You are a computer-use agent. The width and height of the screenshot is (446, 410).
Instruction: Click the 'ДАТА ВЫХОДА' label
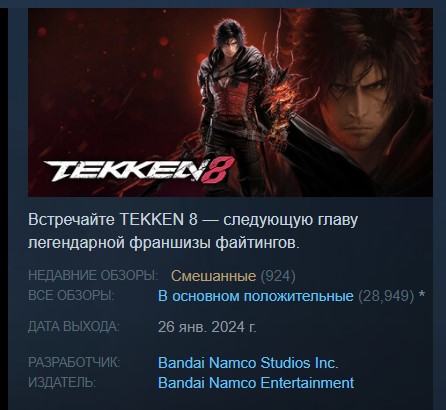coord(74,327)
